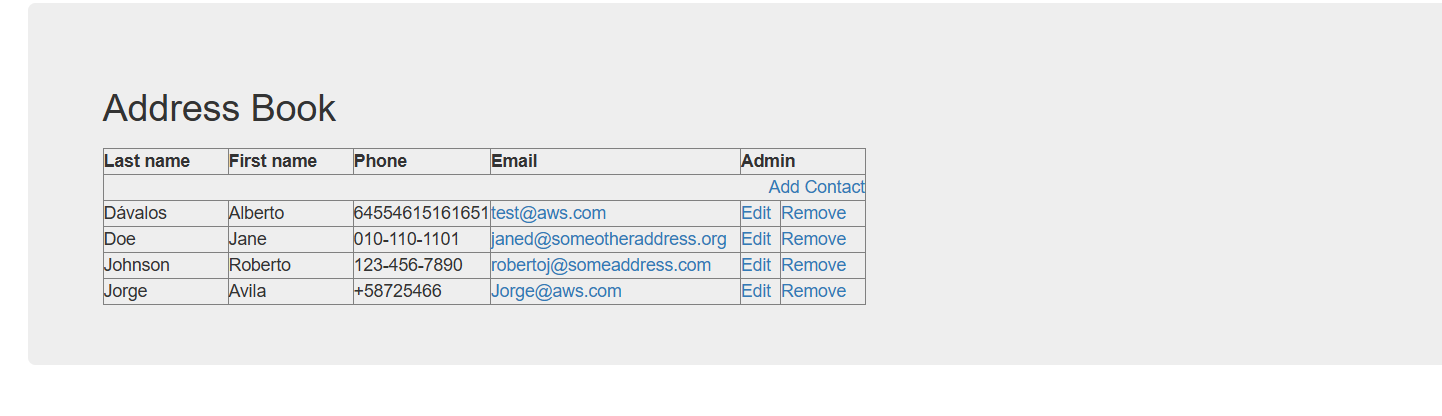The width and height of the screenshot is (1442, 416).
Task: Remove the Johnson contact
Action: pos(813,265)
